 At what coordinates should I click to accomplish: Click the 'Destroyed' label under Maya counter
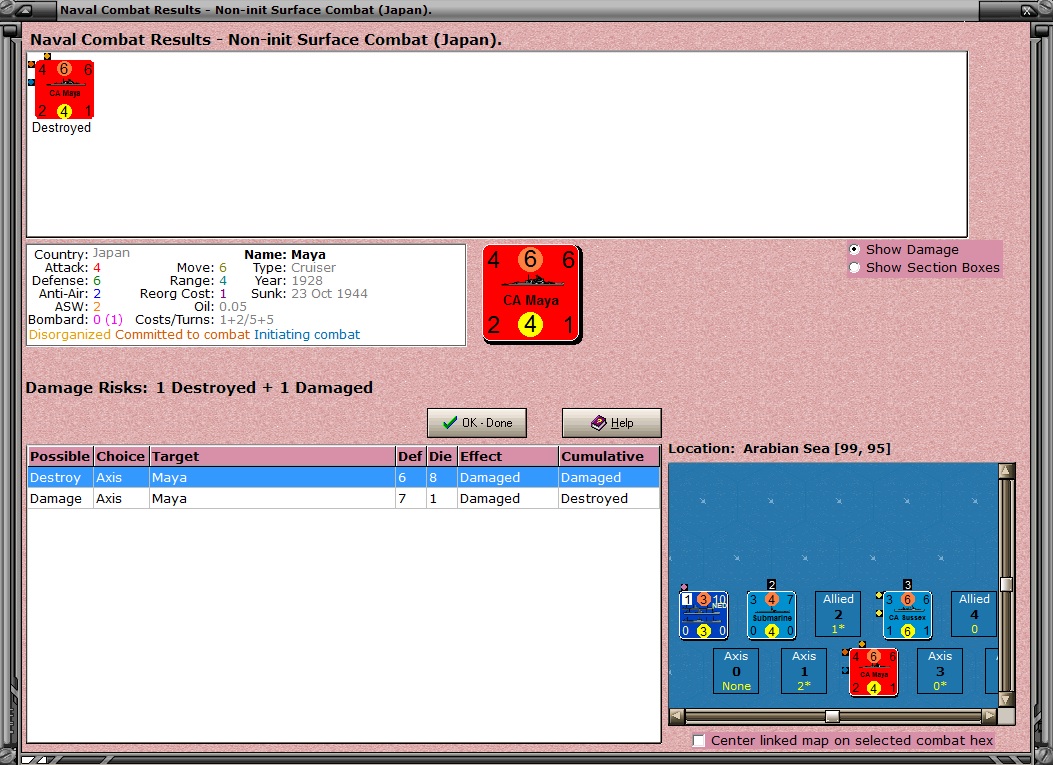(x=61, y=128)
